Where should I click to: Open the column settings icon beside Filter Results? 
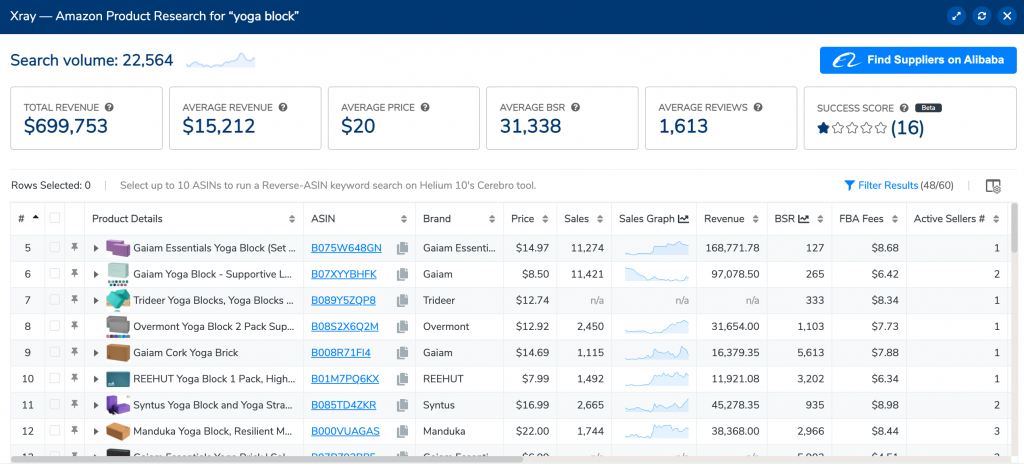click(992, 186)
